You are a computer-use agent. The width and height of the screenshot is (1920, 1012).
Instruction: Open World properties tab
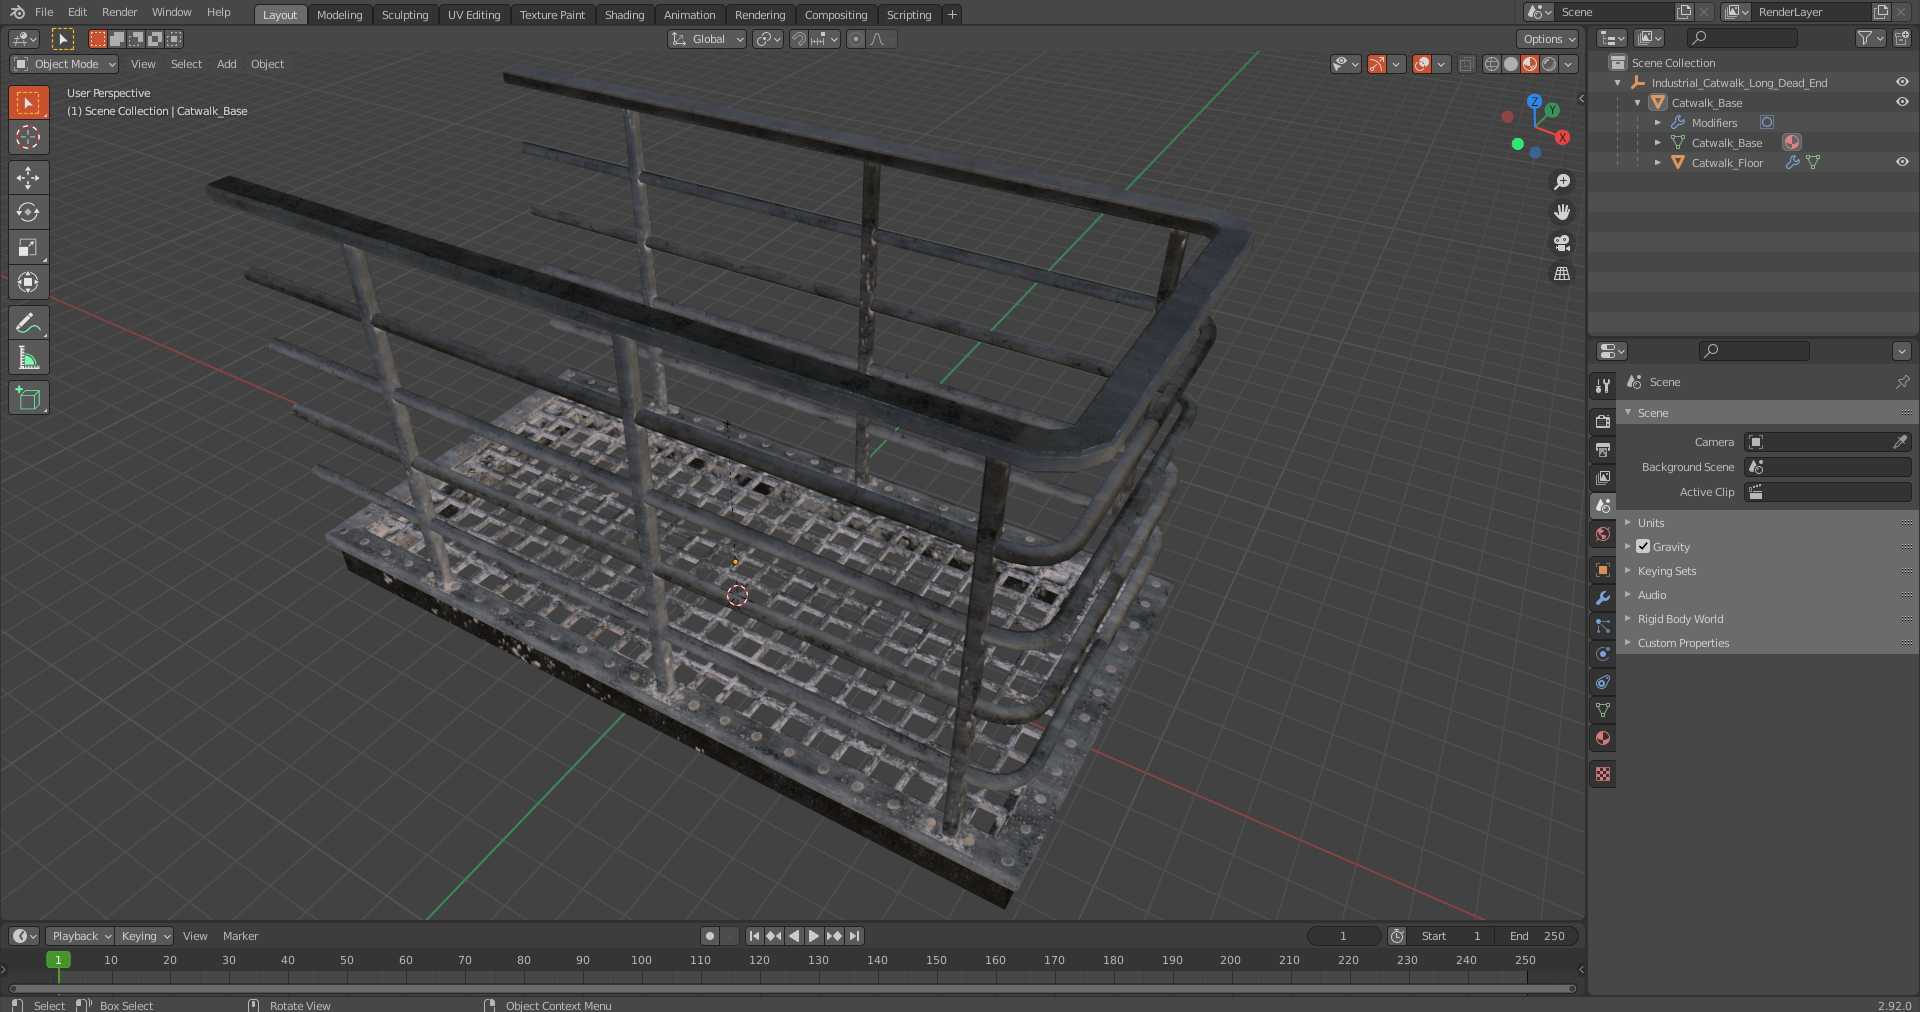(1603, 534)
